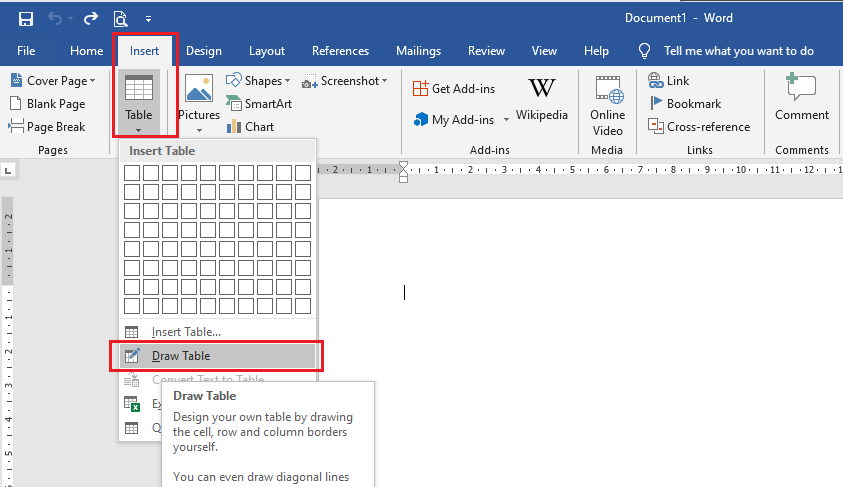Pick the top-left cell of the Insert Table grid
The image size is (843, 487).
point(132,173)
